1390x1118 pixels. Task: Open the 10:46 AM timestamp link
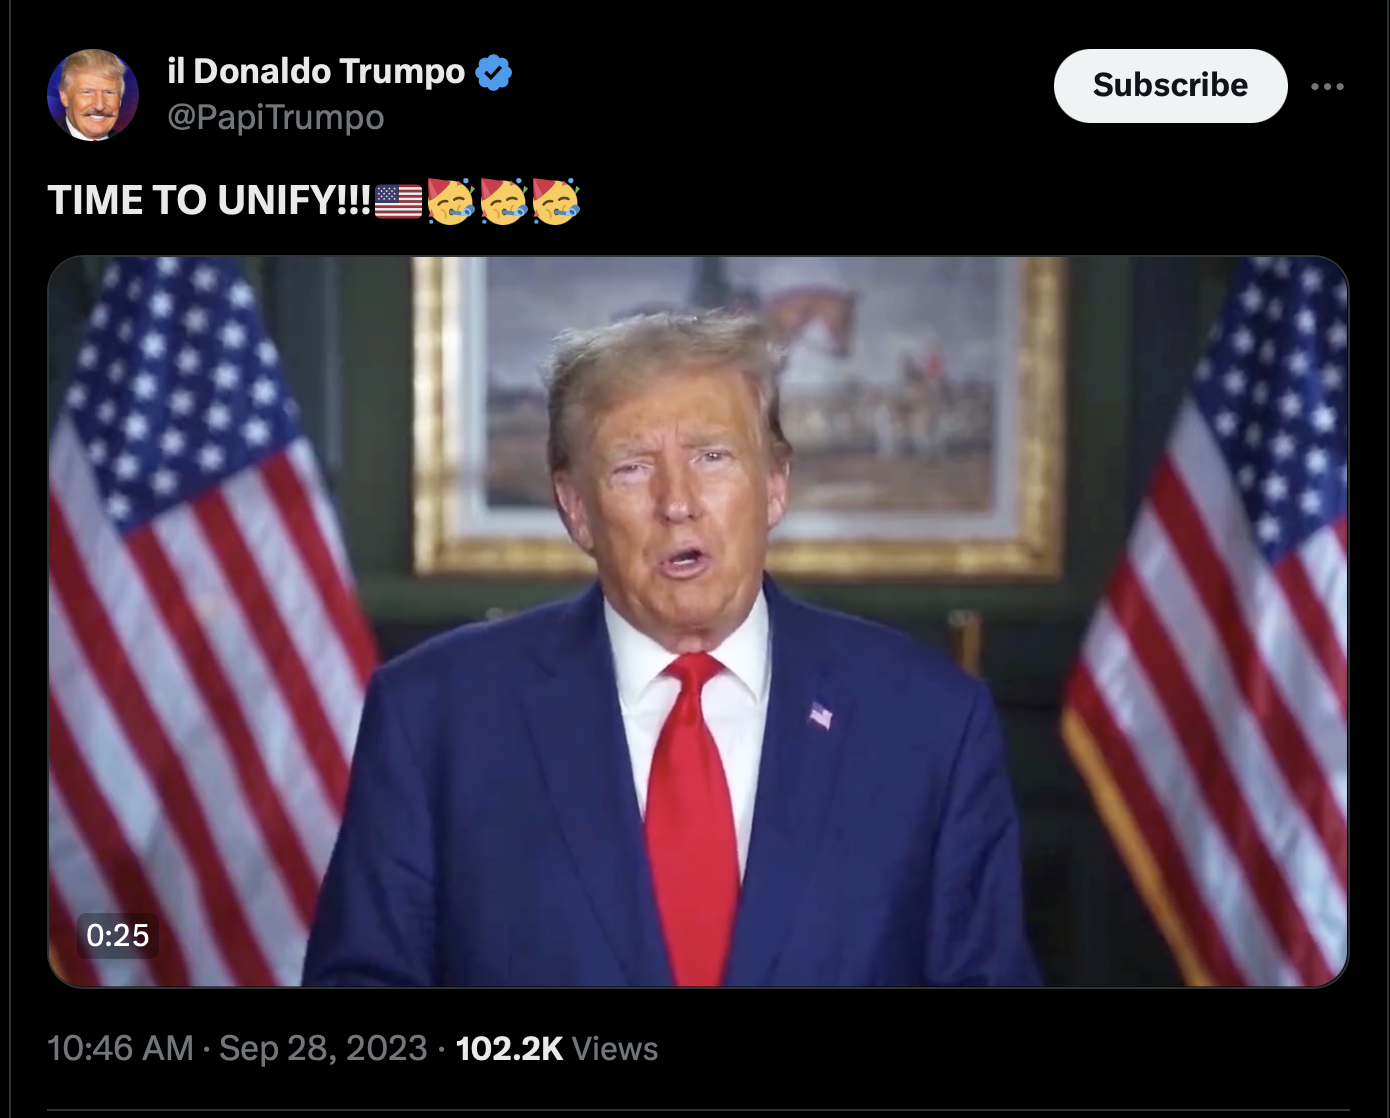click(x=120, y=1048)
